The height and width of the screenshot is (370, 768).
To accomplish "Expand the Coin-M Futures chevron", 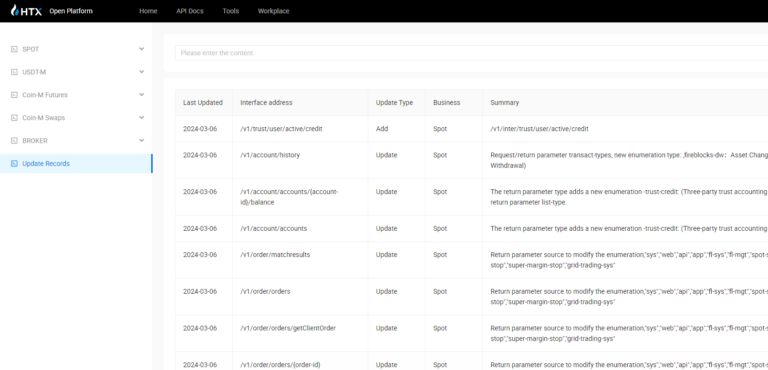I will point(142,95).
